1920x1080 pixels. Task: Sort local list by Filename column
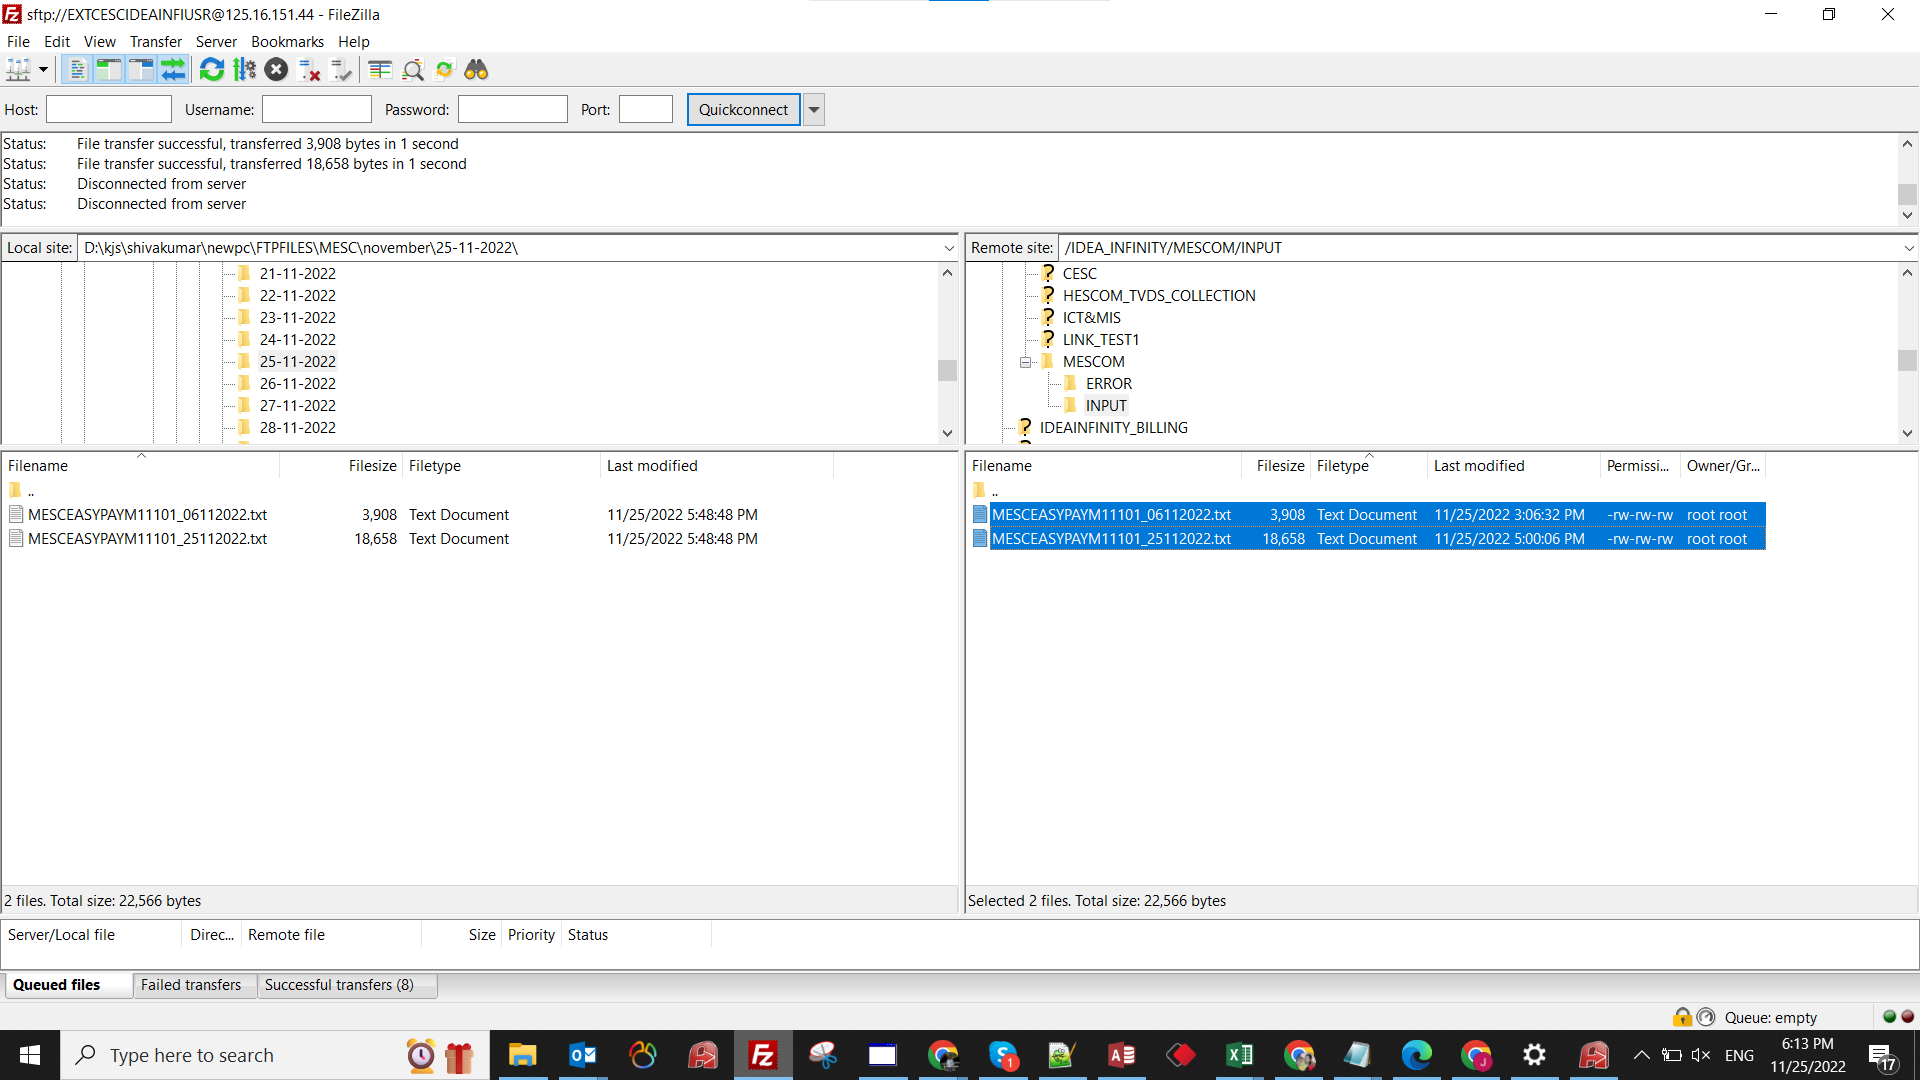140,466
